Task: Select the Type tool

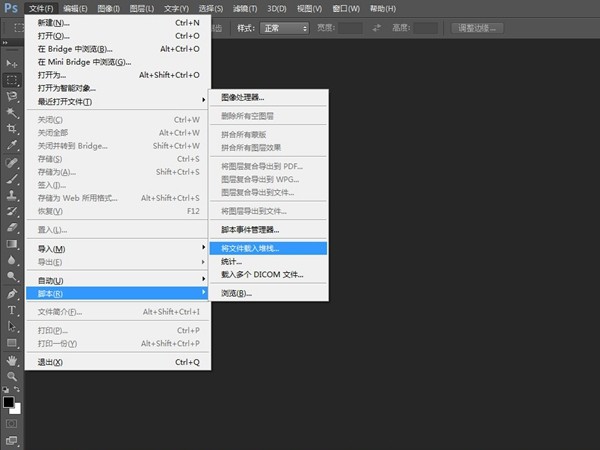Action: click(11, 310)
